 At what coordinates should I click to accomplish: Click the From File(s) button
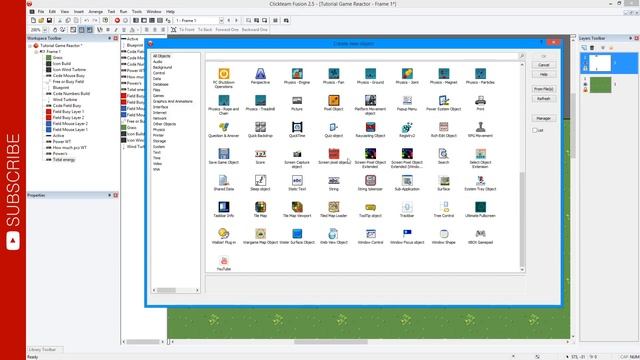tap(544, 89)
